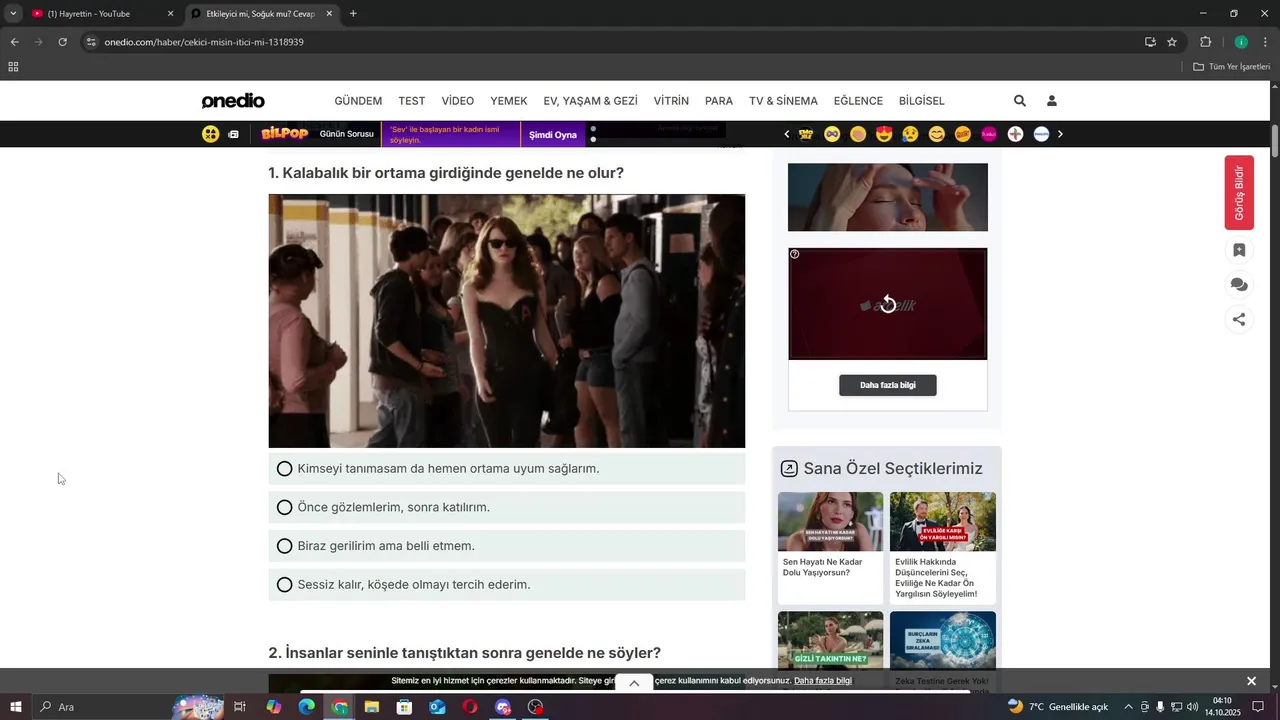Viewport: 1280px width, 720px height.
Task: Open the tab search dropdown arrow
Action: tap(13, 14)
